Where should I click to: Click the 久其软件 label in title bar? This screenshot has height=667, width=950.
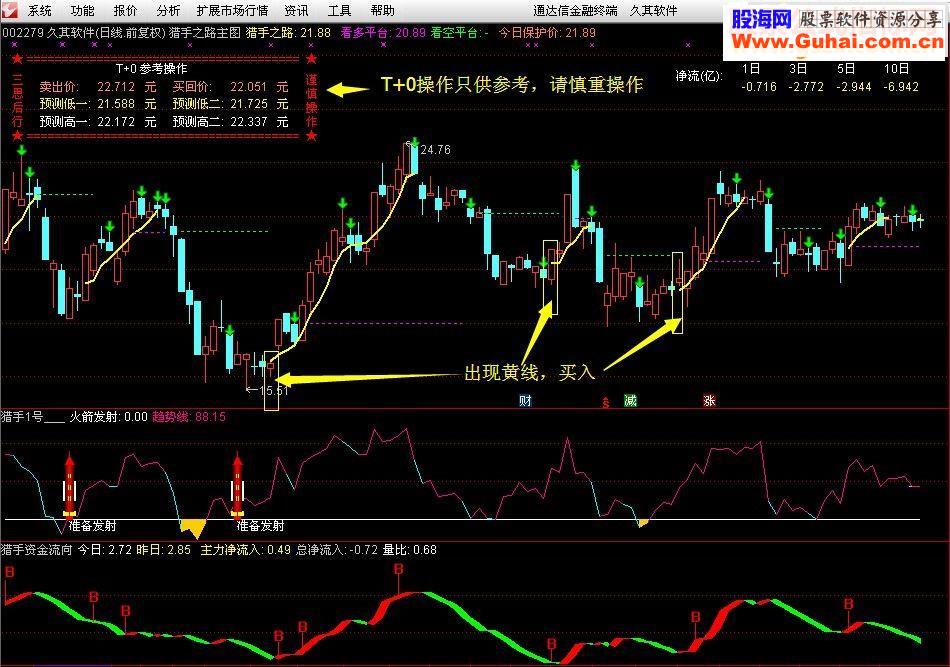653,10
